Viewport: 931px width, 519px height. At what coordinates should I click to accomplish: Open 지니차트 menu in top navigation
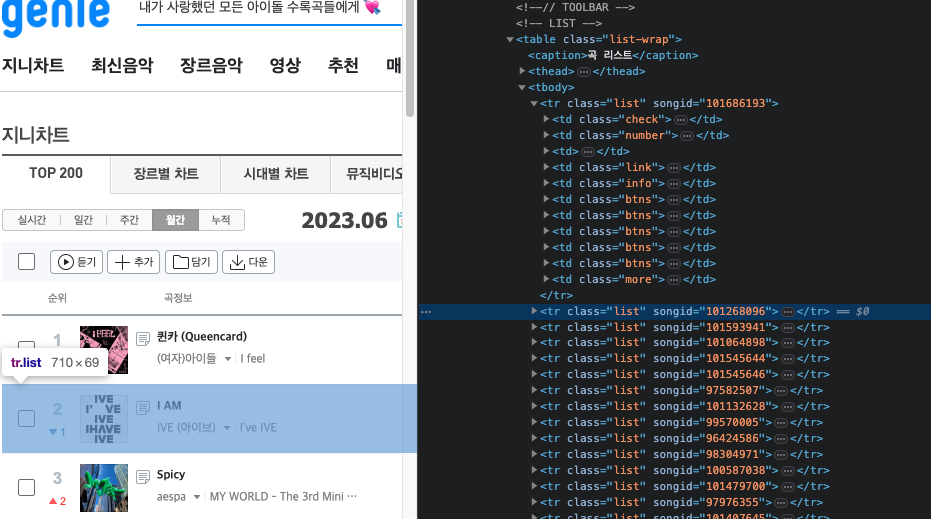(x=33, y=65)
